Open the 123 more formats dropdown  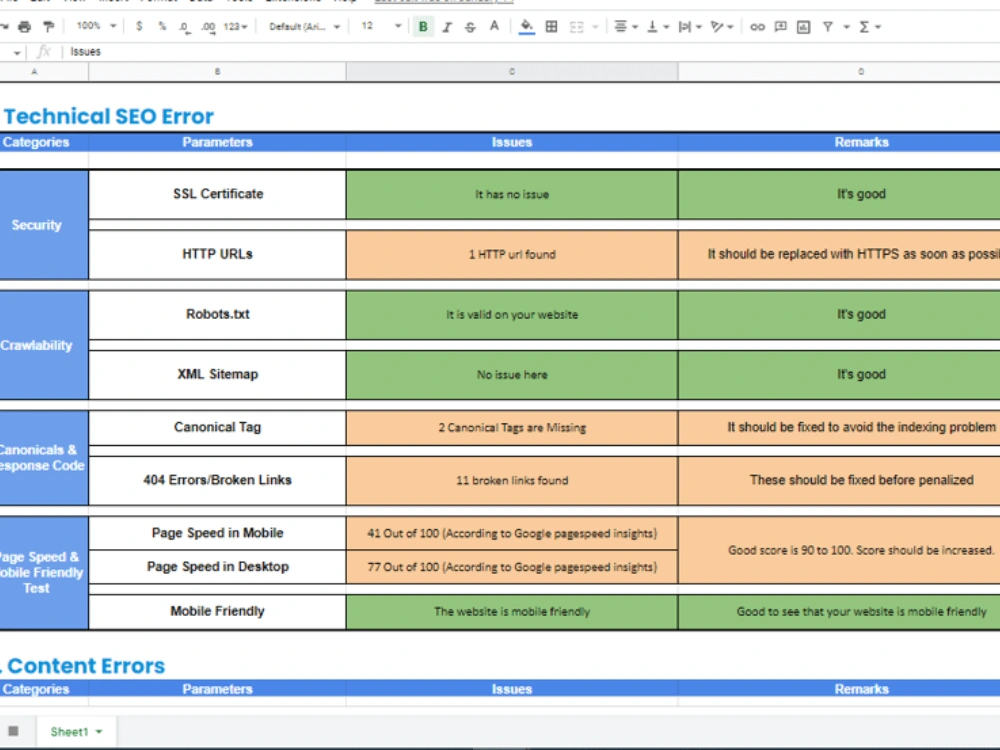pyautogui.click(x=235, y=27)
